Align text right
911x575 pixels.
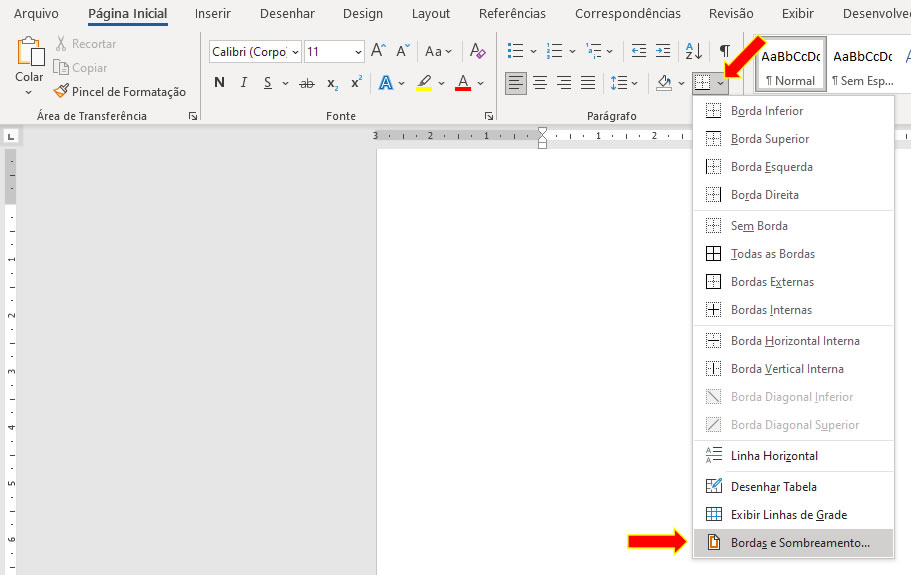[x=564, y=83]
